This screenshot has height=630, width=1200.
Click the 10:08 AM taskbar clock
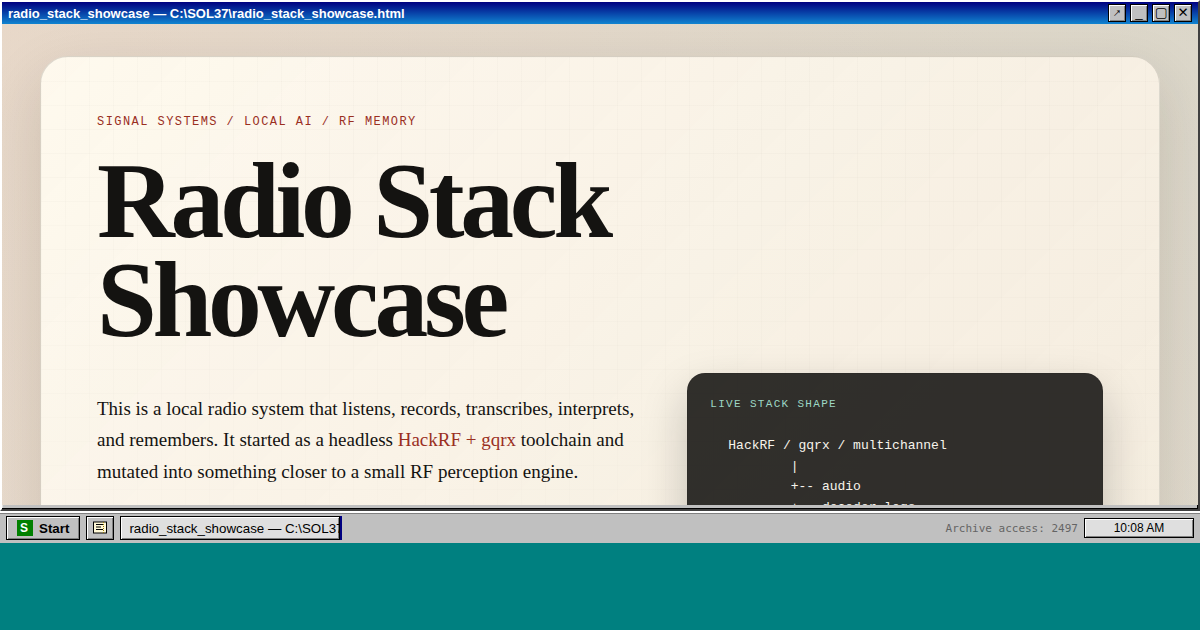click(x=1138, y=528)
